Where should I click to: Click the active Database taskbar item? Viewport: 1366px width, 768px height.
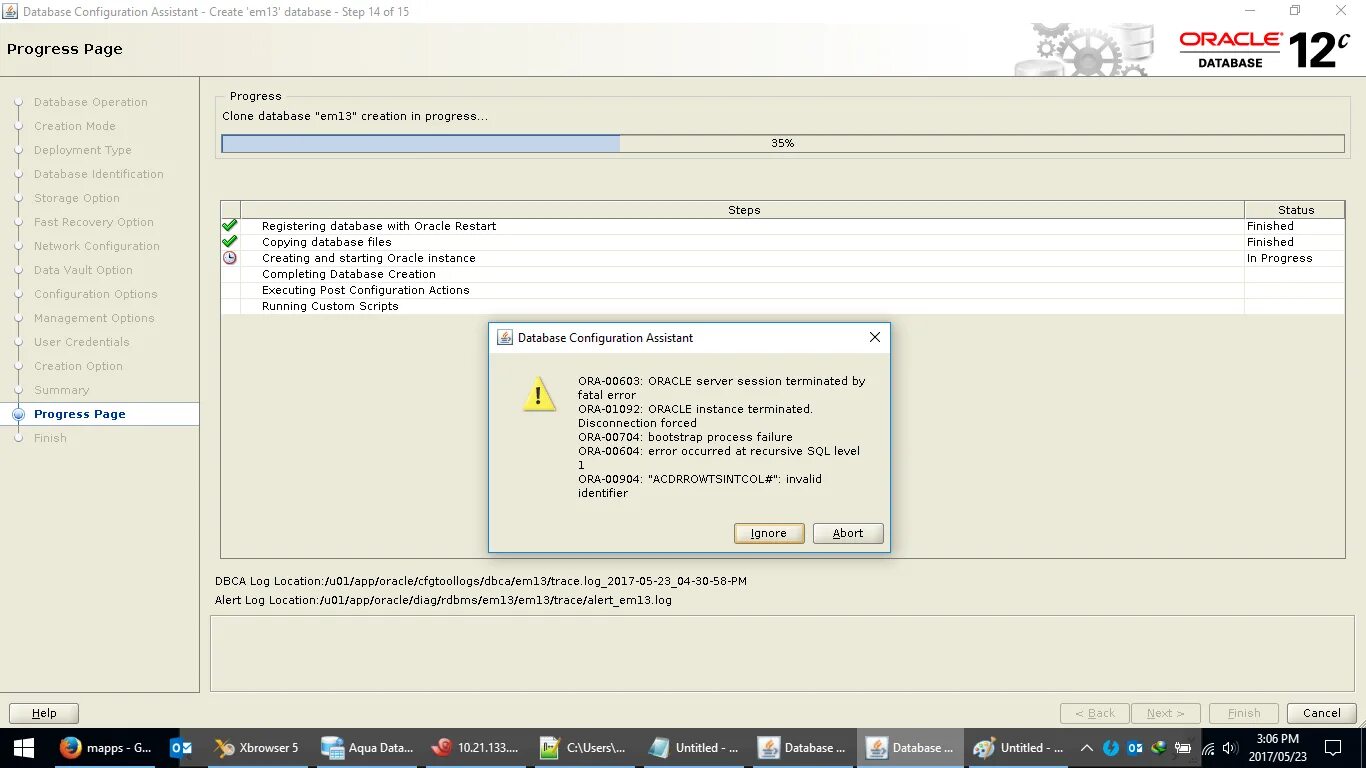point(911,748)
